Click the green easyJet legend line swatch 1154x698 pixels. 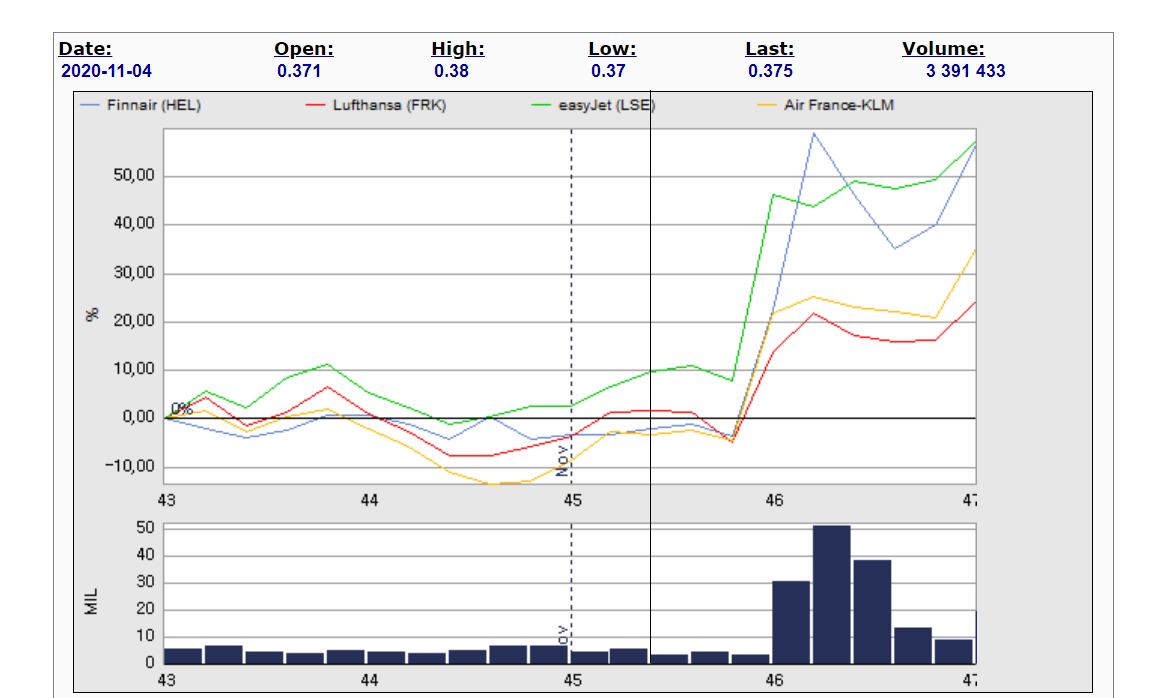coord(542,106)
